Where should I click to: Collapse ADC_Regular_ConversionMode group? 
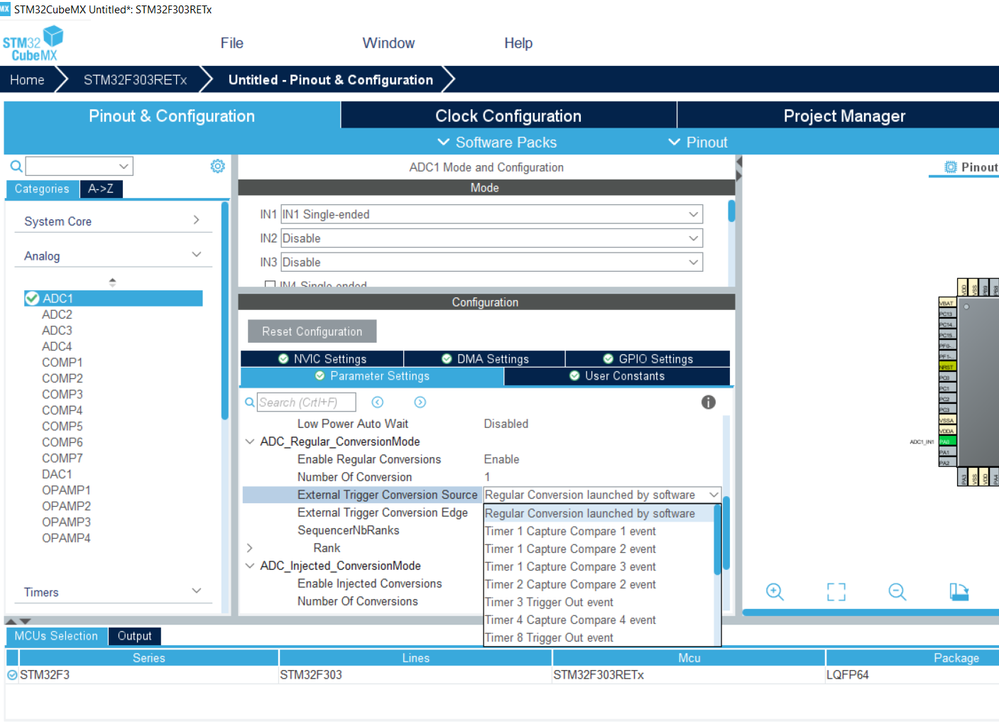[250, 441]
